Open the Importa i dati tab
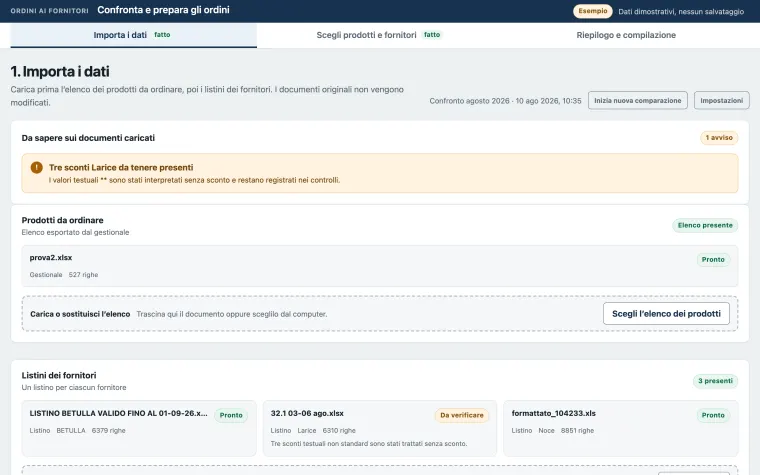Viewport: 760px width, 475px height. pos(133,35)
